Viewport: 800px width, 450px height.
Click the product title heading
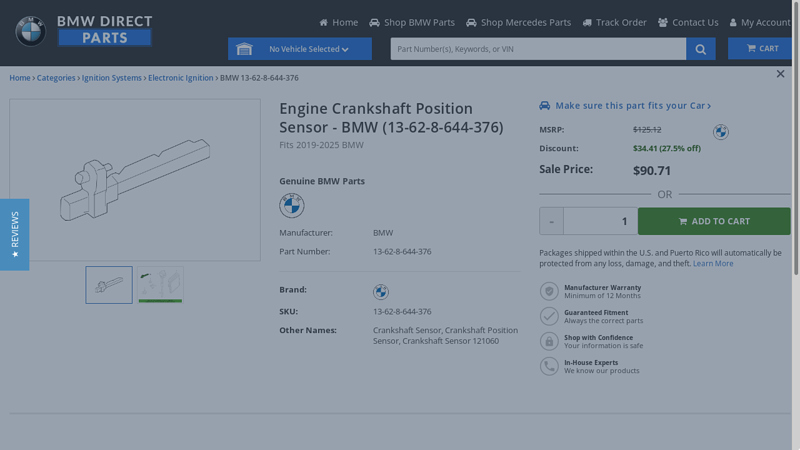[391, 118]
